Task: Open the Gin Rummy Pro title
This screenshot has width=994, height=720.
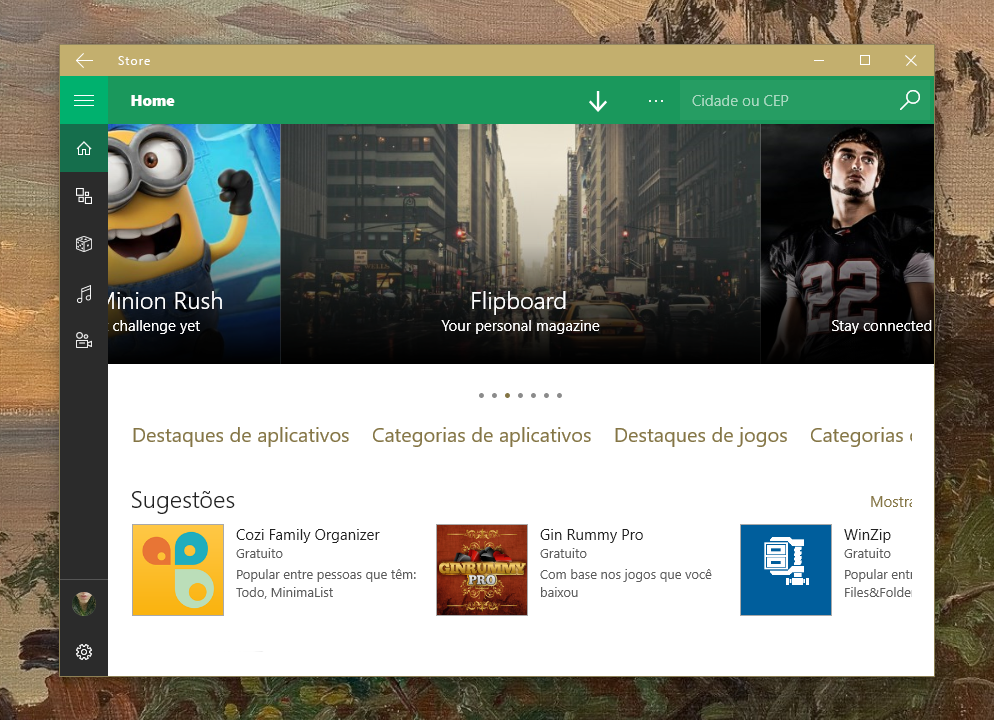Action: tap(591, 535)
